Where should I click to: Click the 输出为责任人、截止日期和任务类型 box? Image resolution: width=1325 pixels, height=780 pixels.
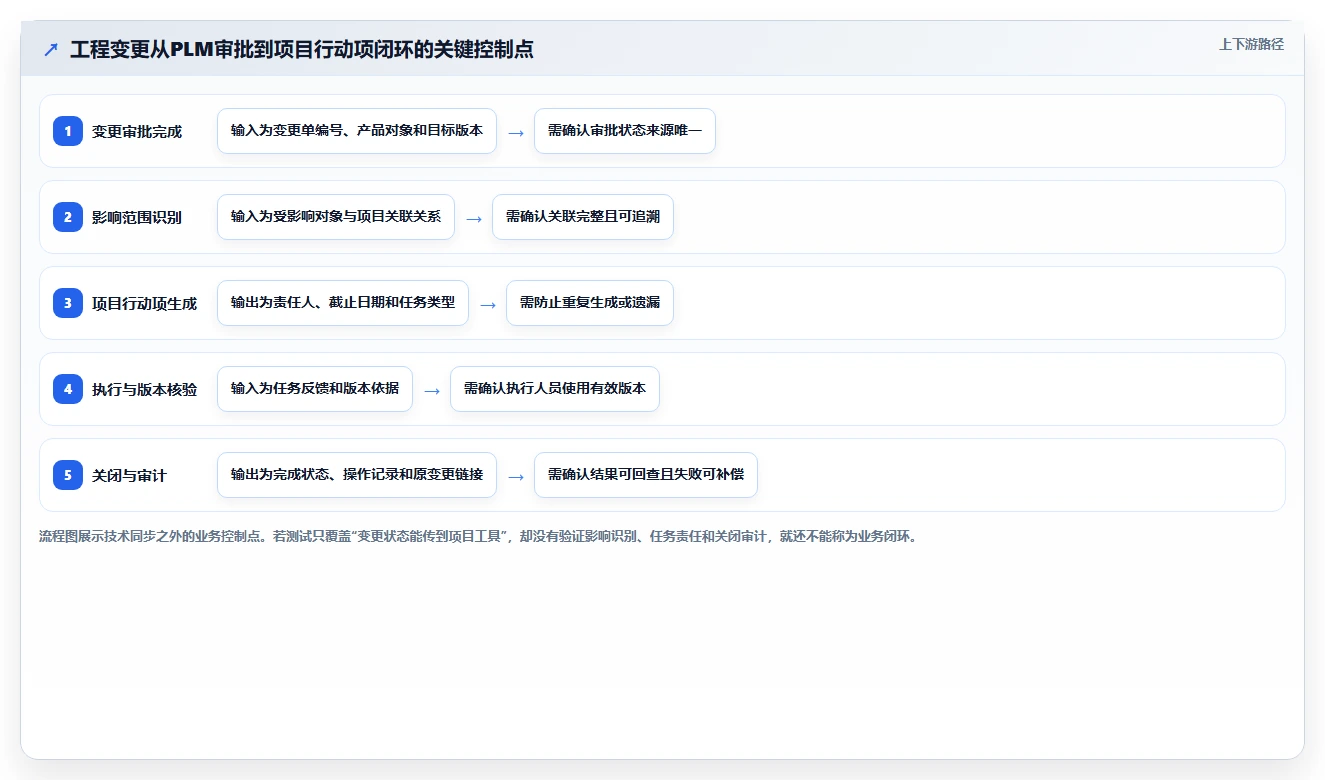tap(343, 303)
